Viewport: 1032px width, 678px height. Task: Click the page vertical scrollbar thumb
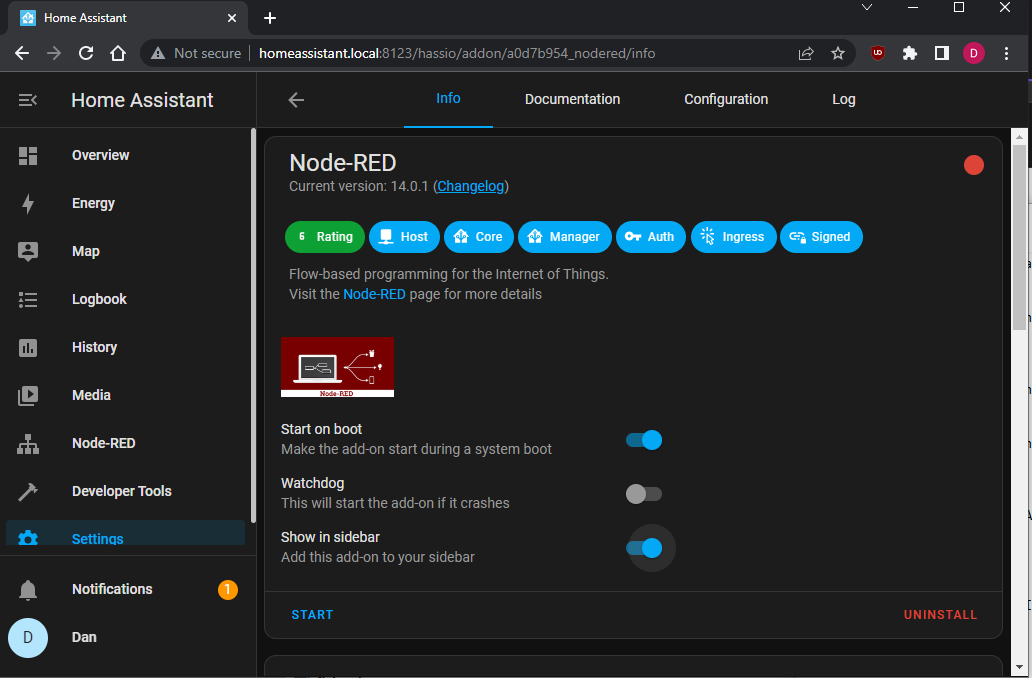[x=1019, y=238]
